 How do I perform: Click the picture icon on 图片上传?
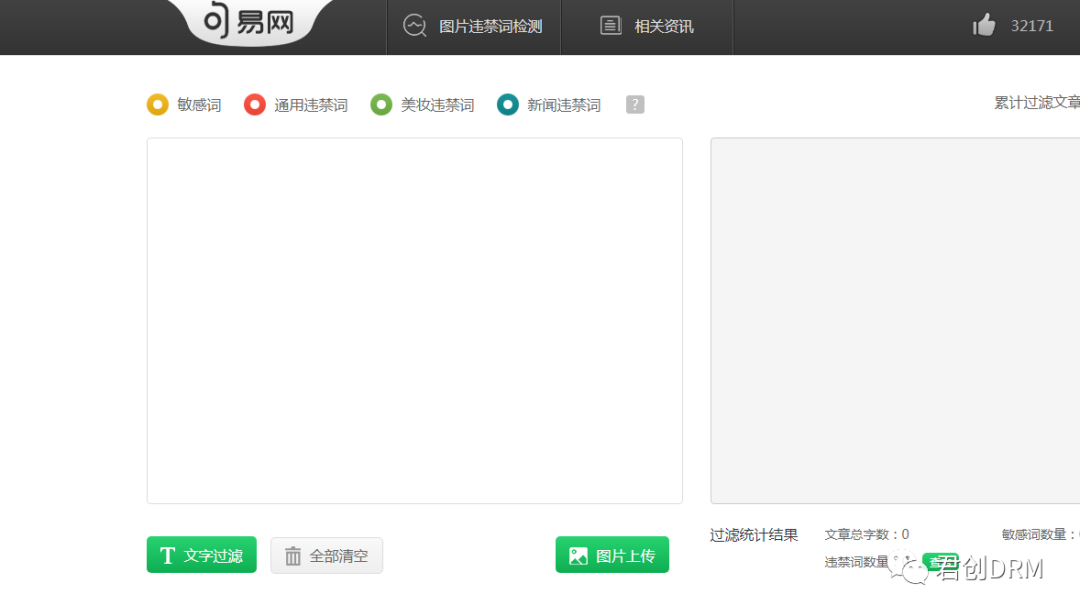pos(578,554)
